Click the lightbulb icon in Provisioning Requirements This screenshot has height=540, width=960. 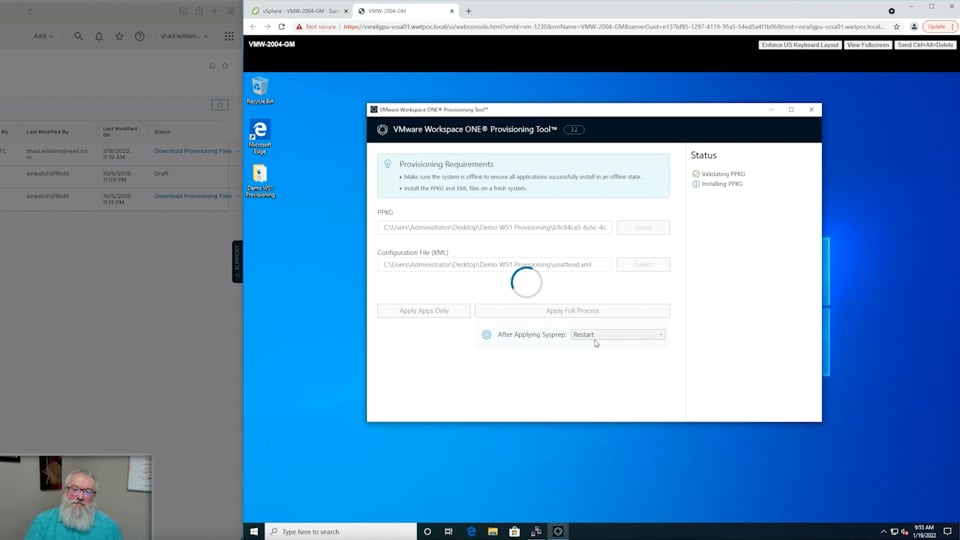click(388, 163)
